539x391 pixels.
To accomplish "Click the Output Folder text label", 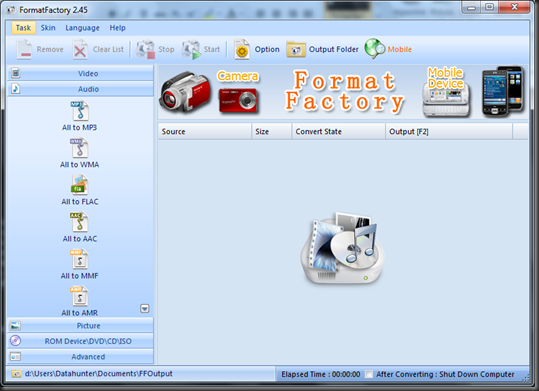I will pyautogui.click(x=333, y=50).
